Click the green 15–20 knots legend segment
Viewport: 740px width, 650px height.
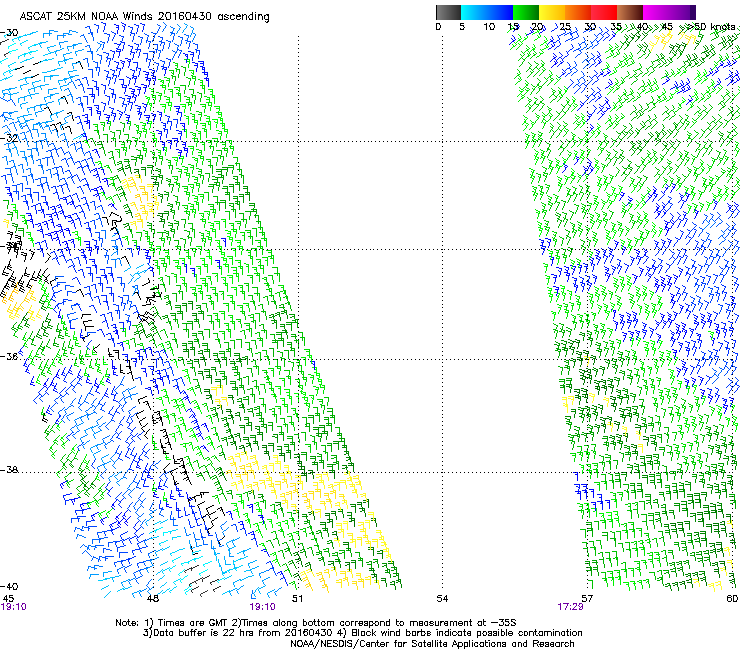[x=526, y=12]
